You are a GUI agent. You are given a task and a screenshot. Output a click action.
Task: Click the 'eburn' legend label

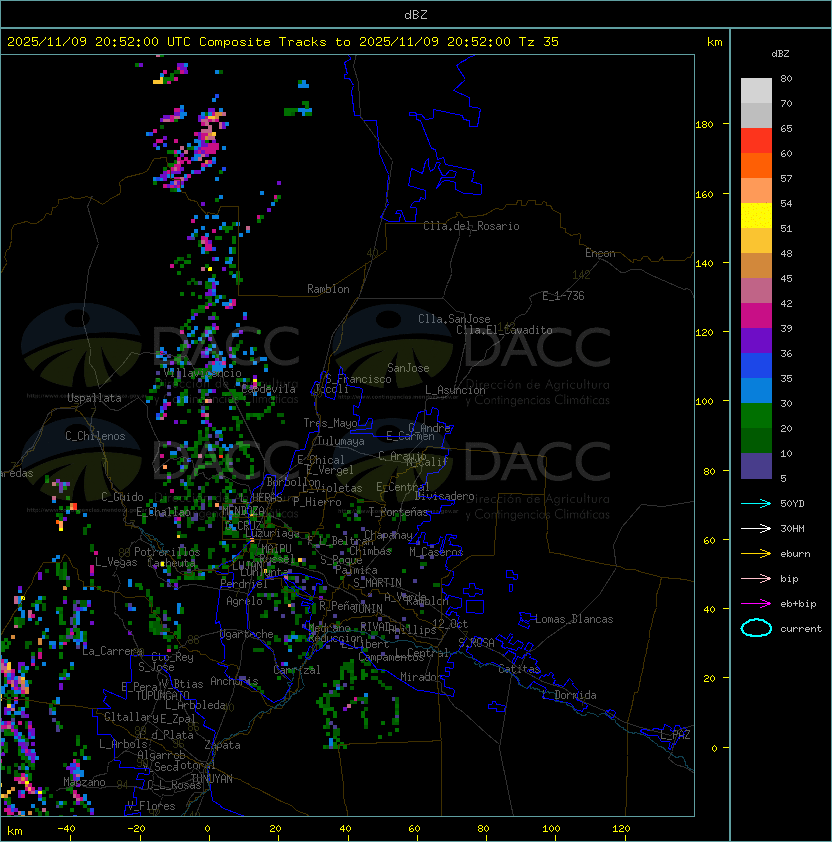[795, 554]
